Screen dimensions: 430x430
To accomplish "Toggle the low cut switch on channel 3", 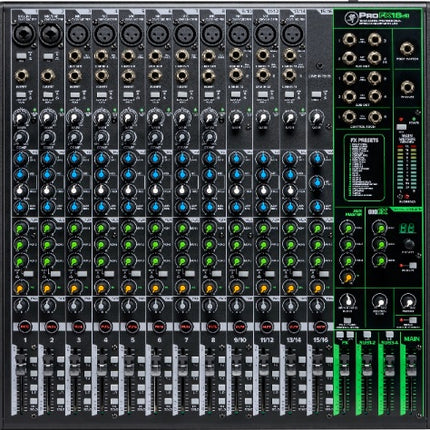I will (75, 95).
